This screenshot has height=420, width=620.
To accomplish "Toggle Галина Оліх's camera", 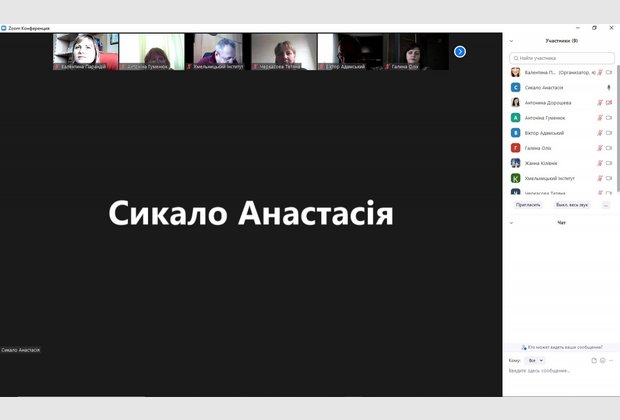I will (x=609, y=148).
